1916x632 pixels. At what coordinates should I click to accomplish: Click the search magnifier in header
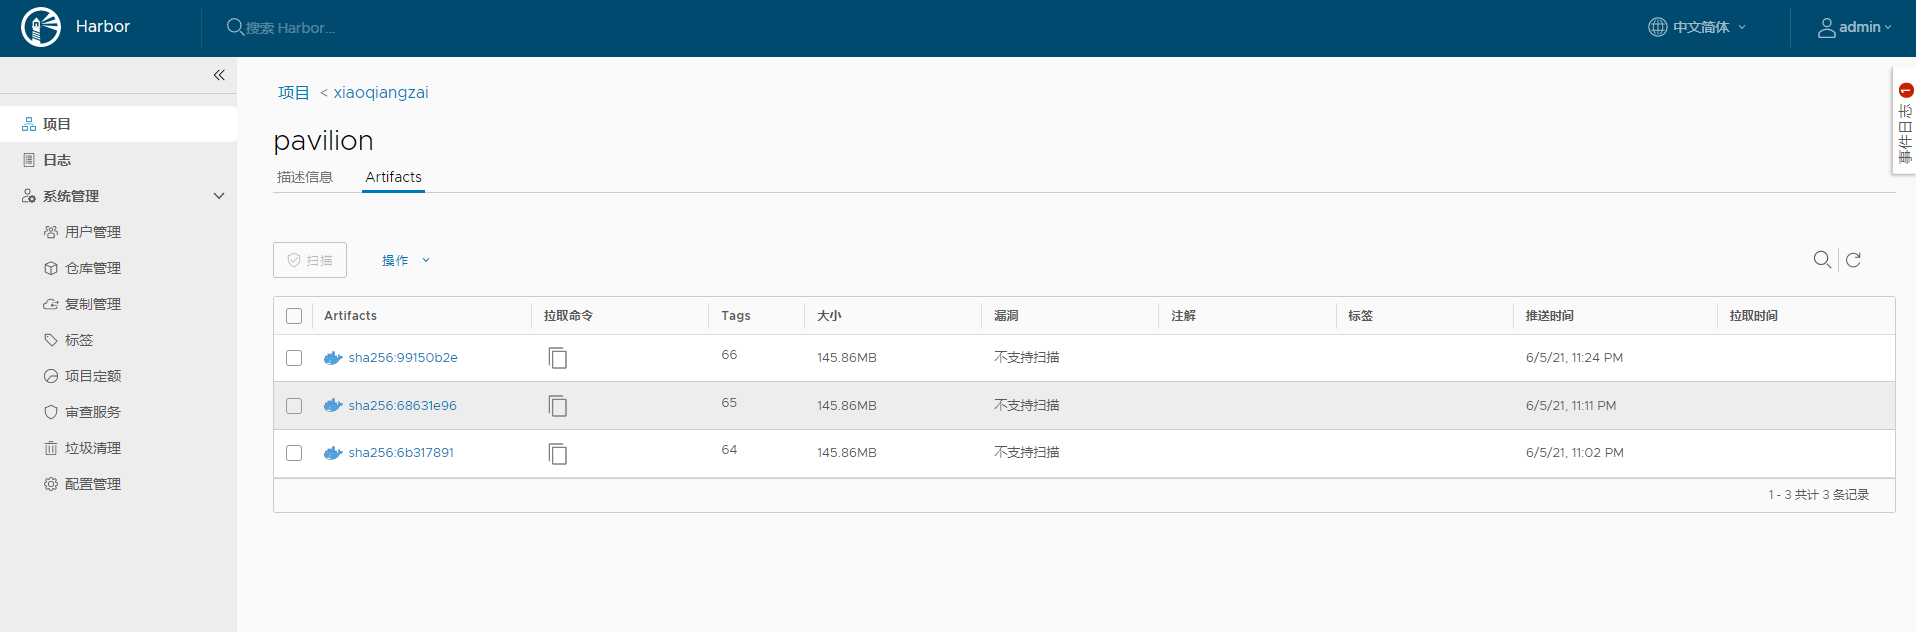point(235,27)
